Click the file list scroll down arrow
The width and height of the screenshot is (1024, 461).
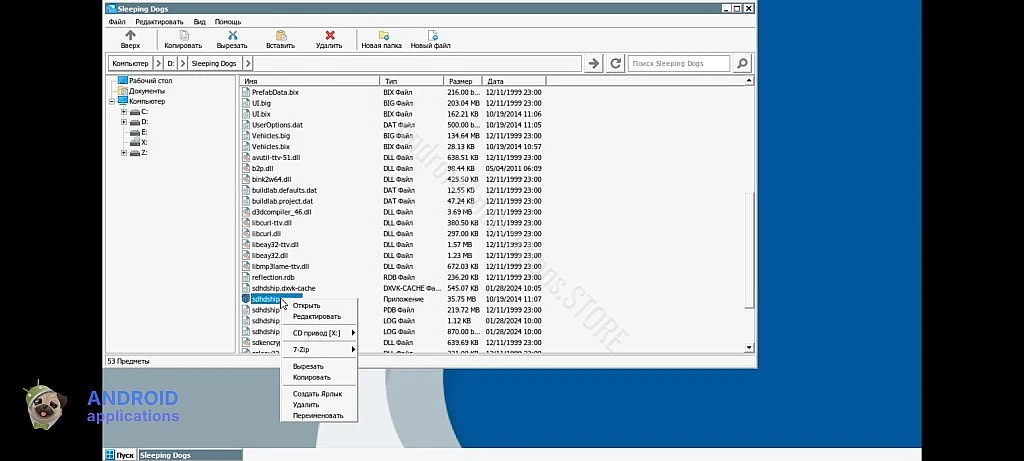[x=749, y=348]
